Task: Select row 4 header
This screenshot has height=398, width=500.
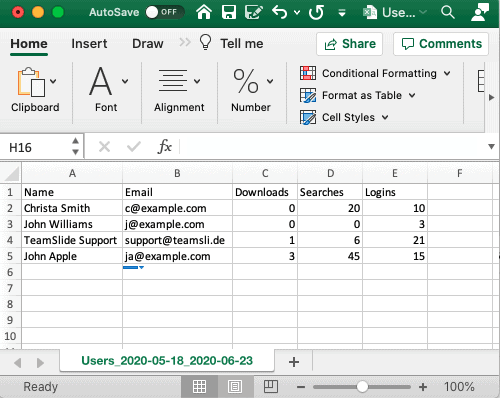Action: [x=10, y=240]
